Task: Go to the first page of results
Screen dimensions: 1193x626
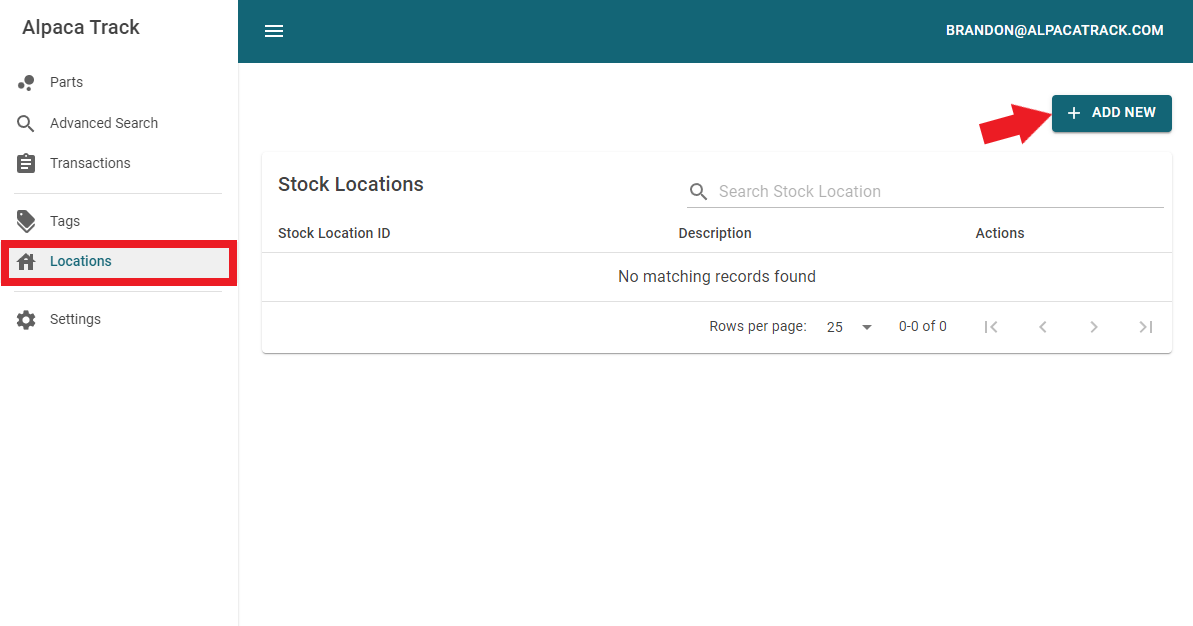Action: 991,327
